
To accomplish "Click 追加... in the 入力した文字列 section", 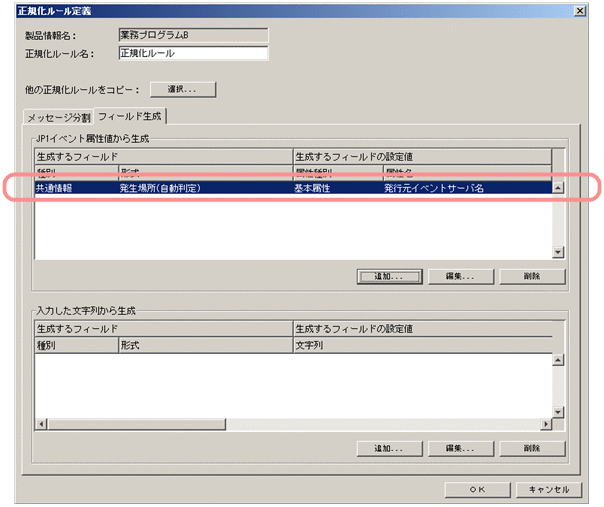I will [x=389, y=448].
